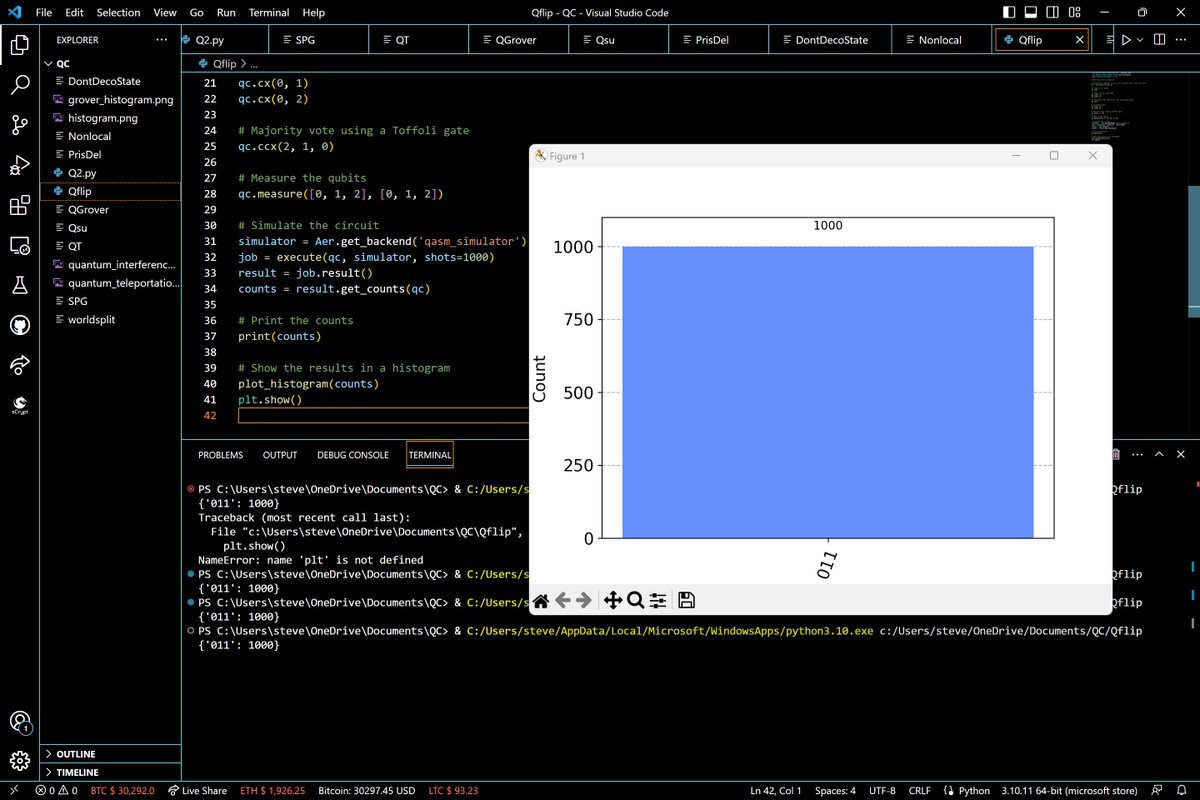Open the PROBLEMS panel tab
The height and width of the screenshot is (800, 1200).
[x=220, y=455]
